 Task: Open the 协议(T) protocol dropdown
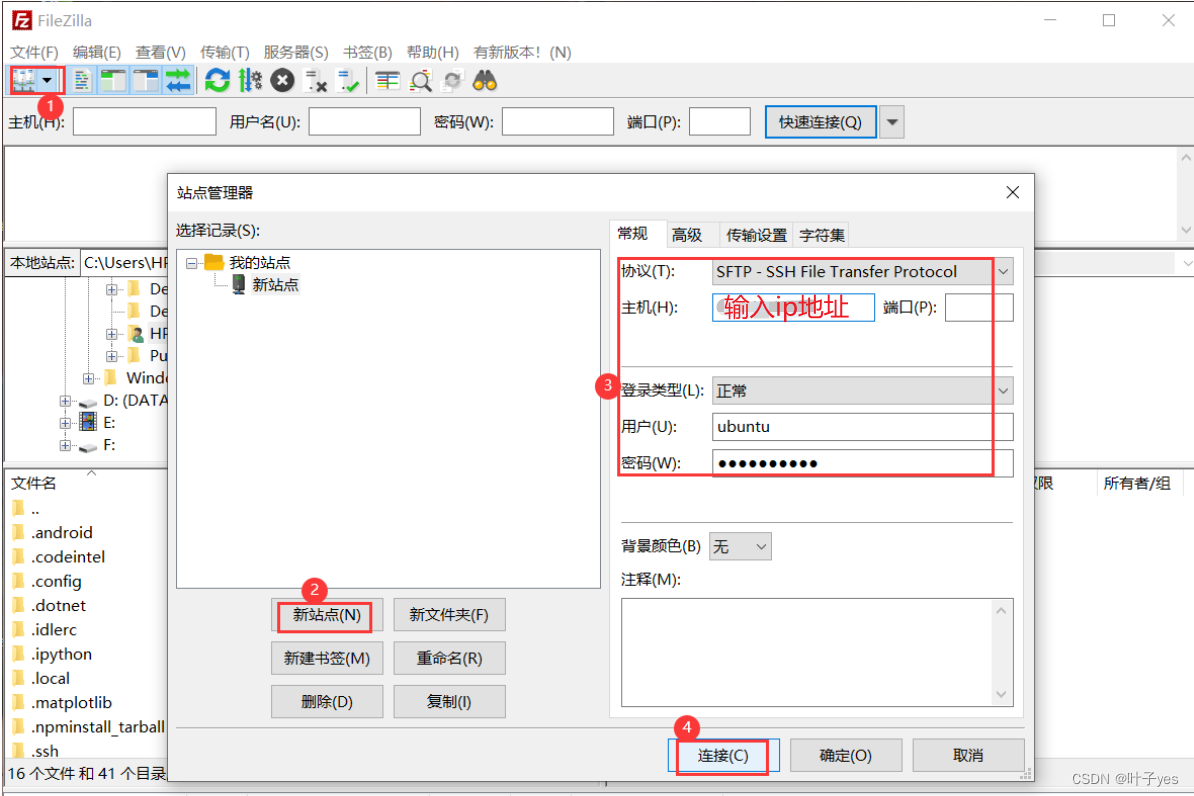click(863, 271)
